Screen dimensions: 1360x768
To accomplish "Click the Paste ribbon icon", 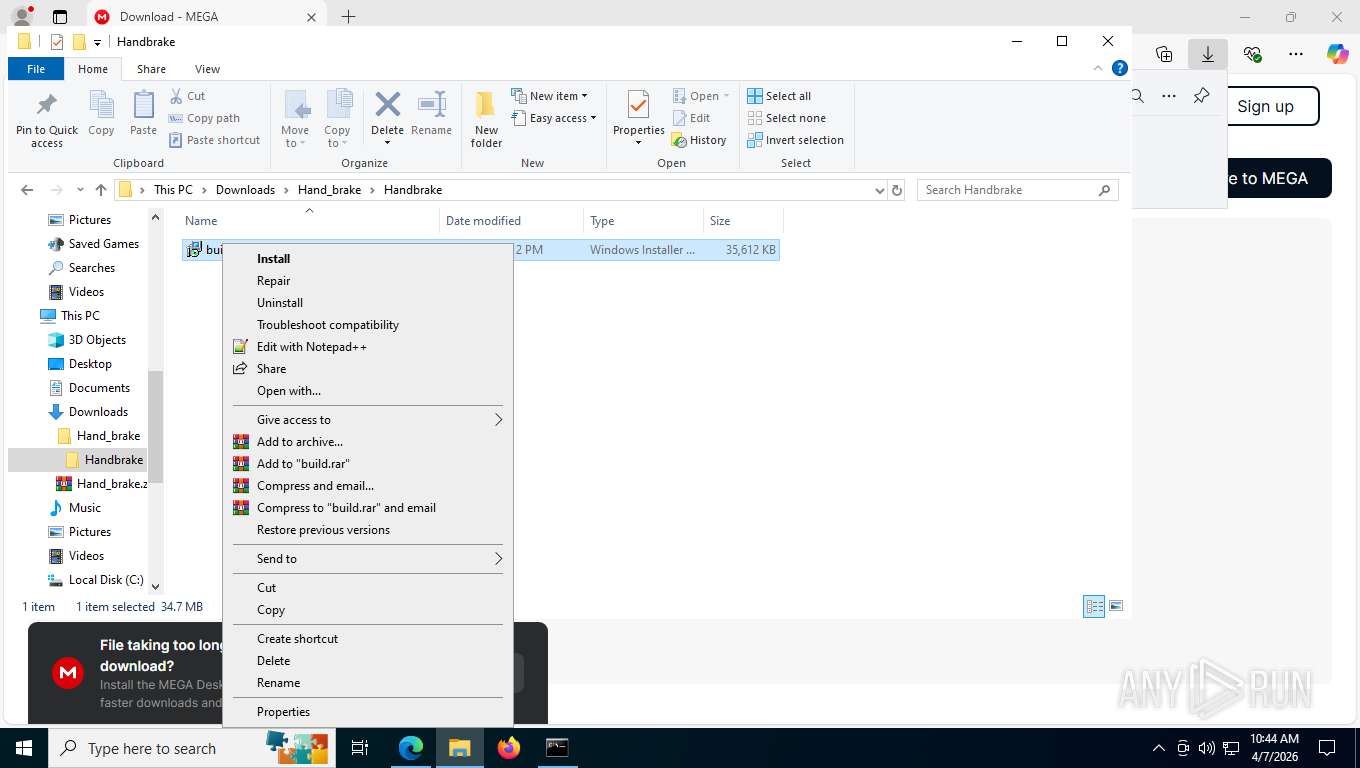I will tap(143, 113).
